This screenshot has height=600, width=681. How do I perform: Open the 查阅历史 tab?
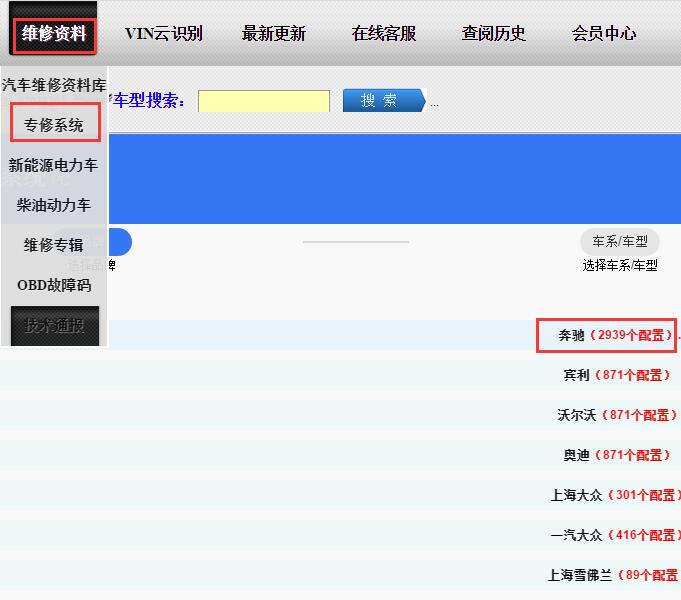(x=494, y=34)
